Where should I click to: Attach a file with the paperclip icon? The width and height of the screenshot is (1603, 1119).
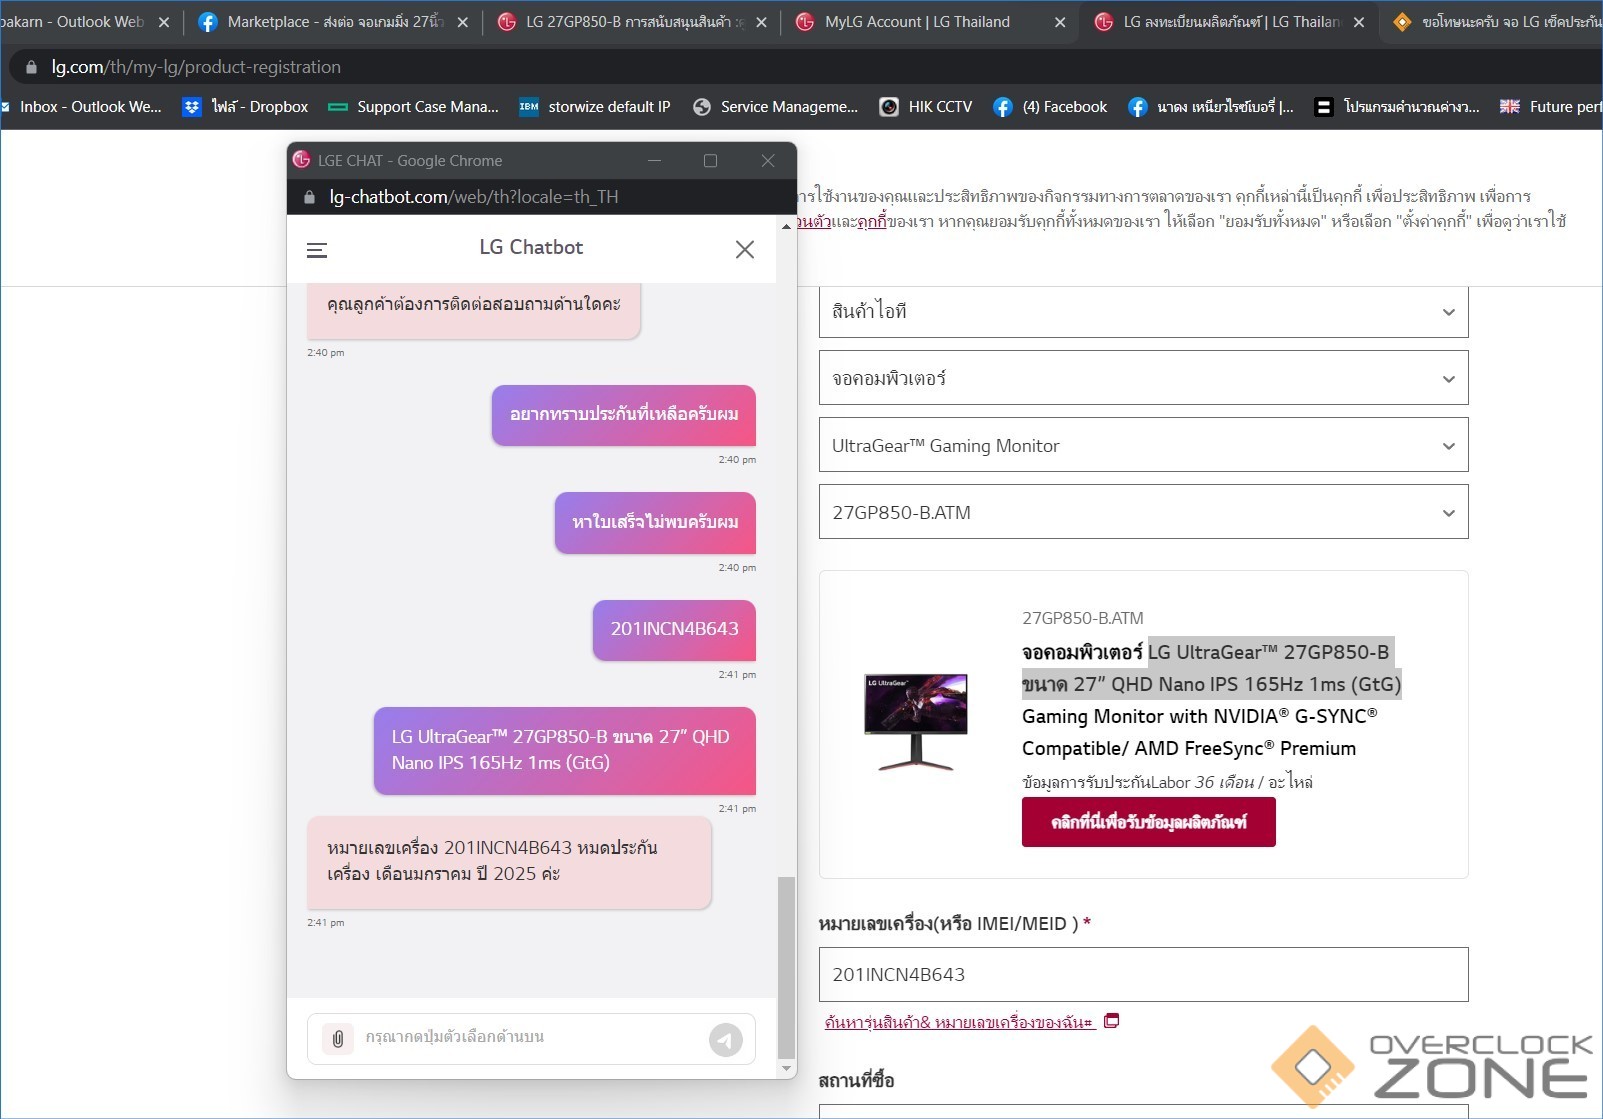338,1039
